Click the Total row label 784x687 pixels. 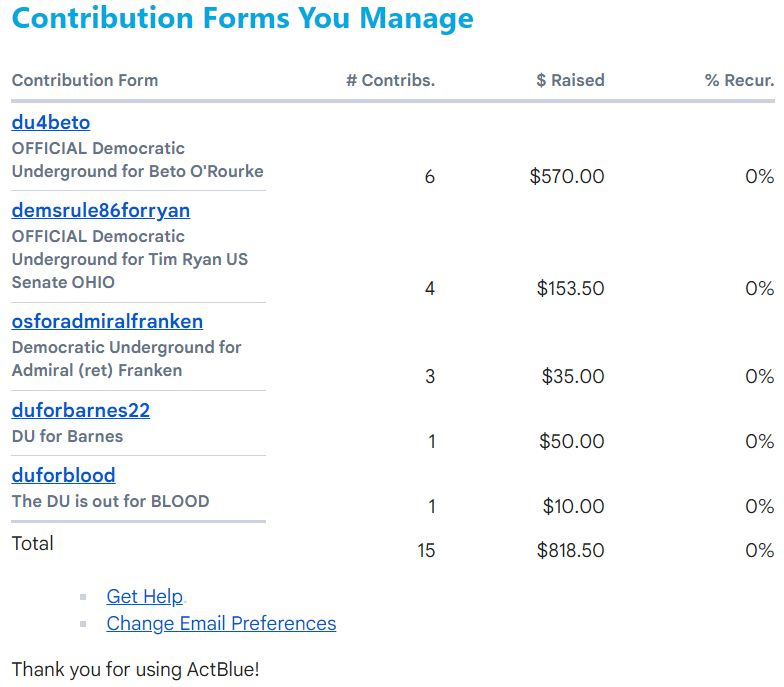pyautogui.click(x=33, y=544)
